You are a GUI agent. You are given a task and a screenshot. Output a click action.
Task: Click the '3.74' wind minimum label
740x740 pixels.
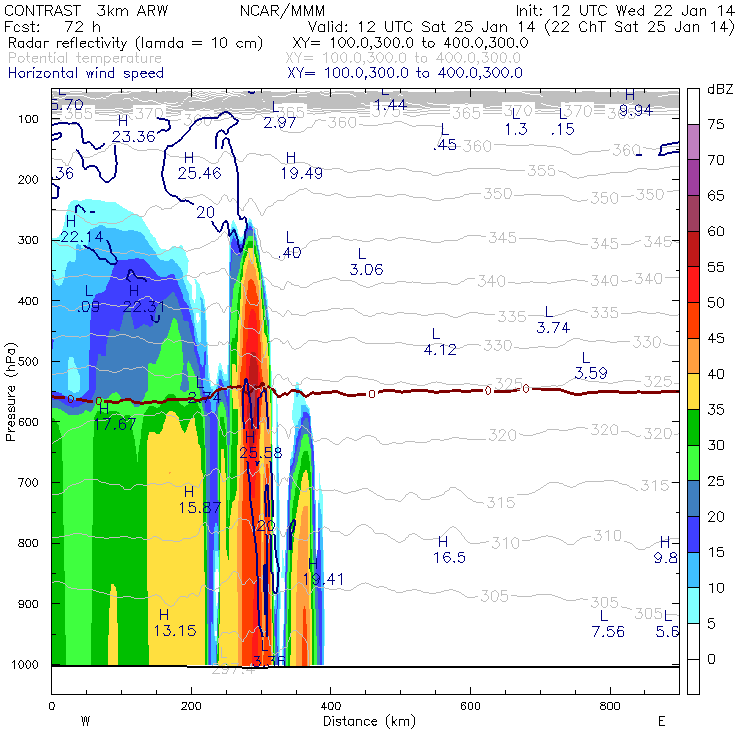[553, 328]
